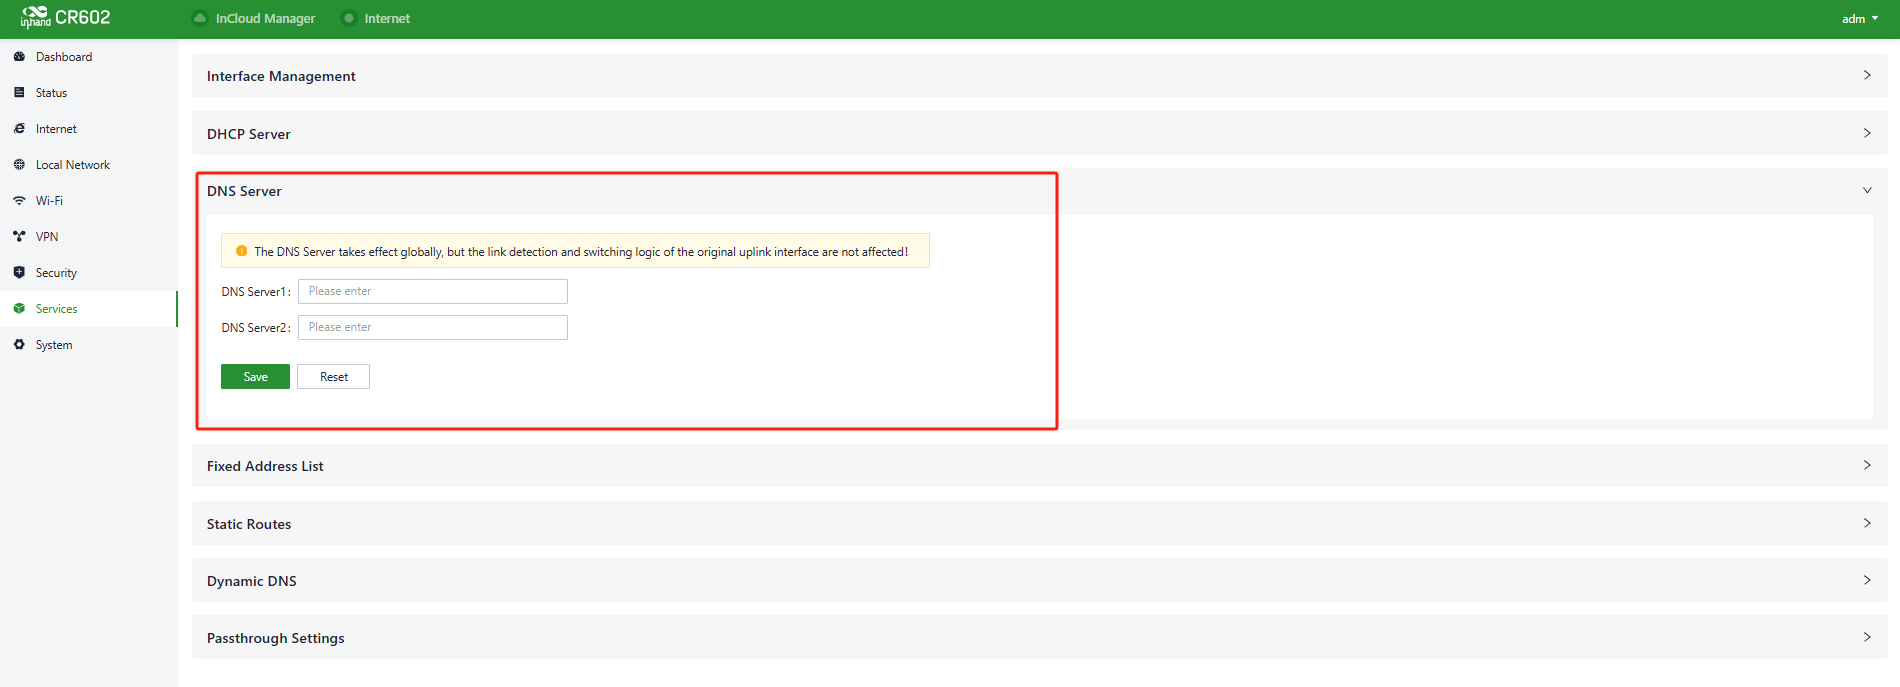Viewport: 1900px width, 687px height.
Task: Click the Internet status label in header
Action: pos(387,19)
